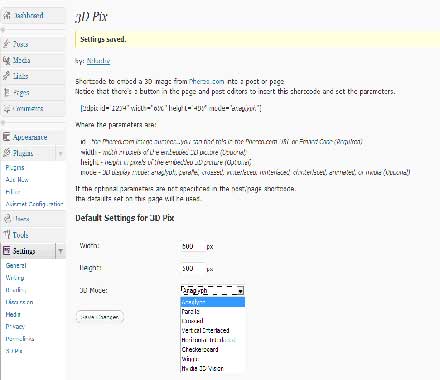
Task: Click the Tools wrench icon
Action: (x=7, y=235)
